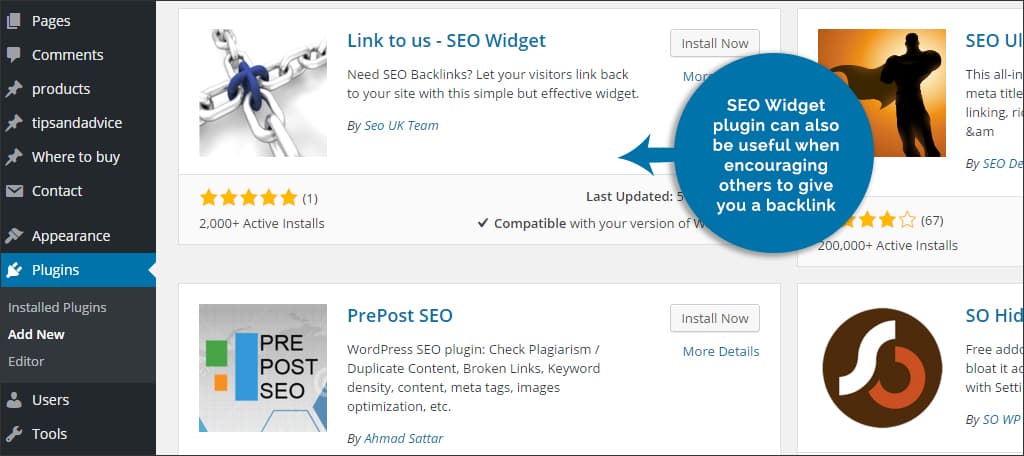Open the Where to buy menu
This screenshot has width=1024, height=456.
click(x=75, y=157)
